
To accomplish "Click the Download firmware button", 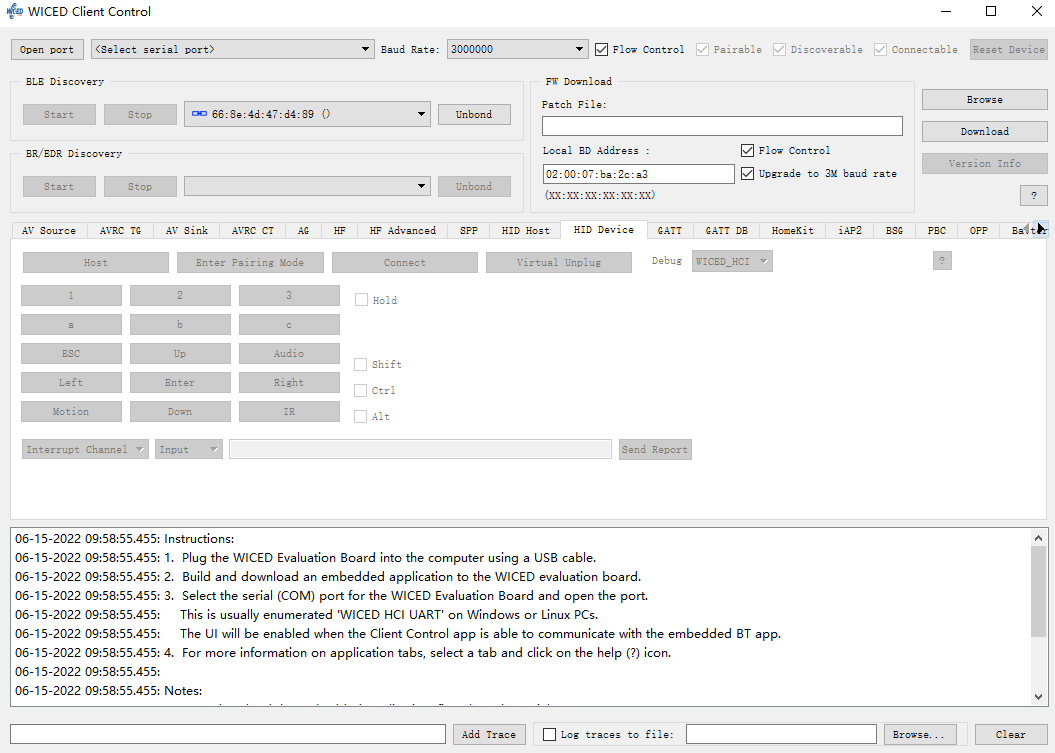I will click(984, 131).
